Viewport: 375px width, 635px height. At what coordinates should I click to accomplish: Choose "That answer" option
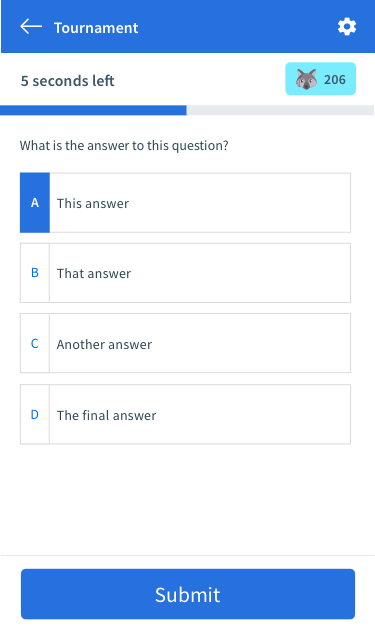185,273
